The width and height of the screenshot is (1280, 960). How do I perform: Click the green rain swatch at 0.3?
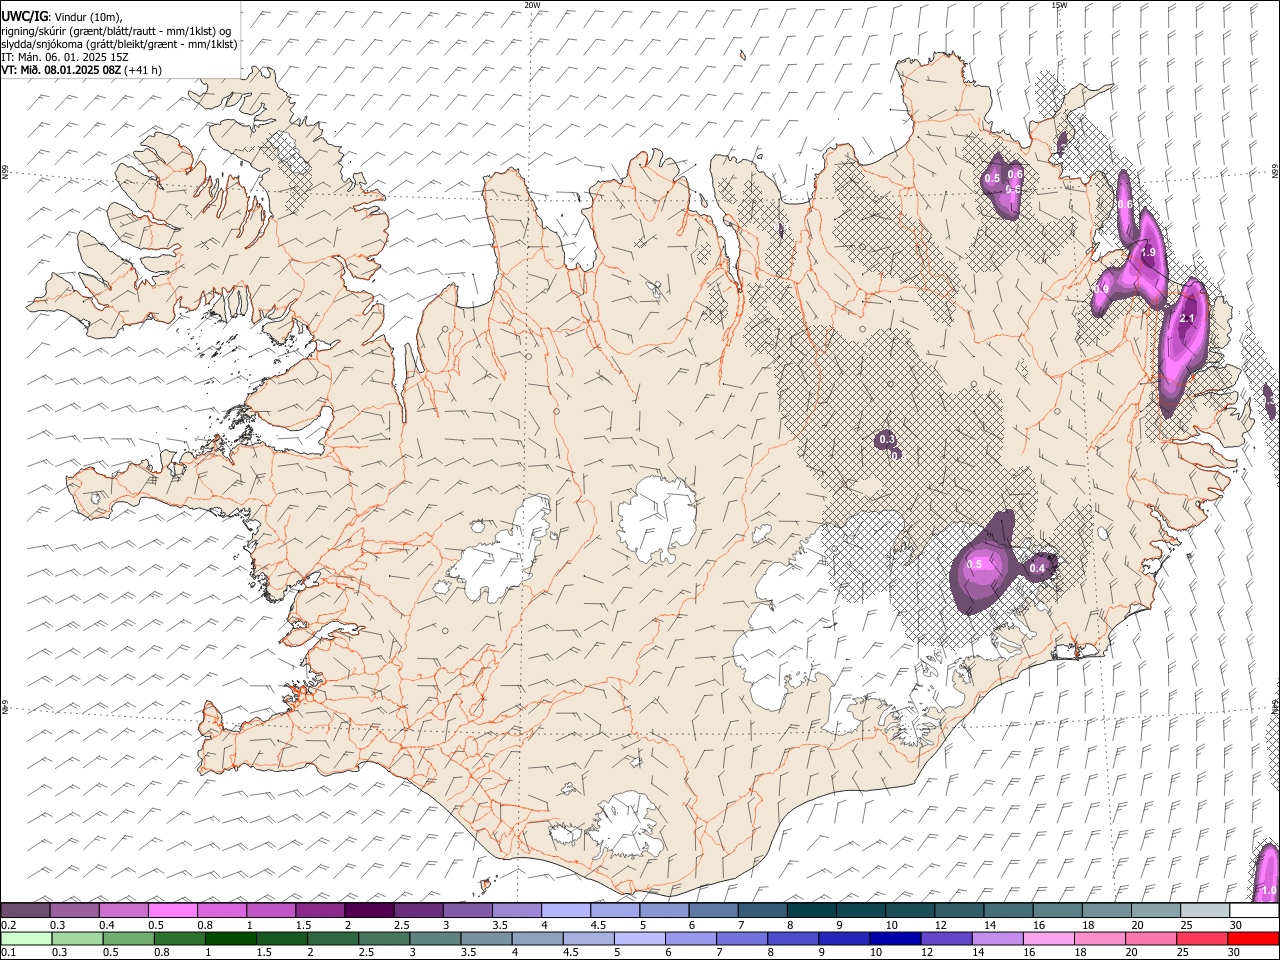(77, 939)
